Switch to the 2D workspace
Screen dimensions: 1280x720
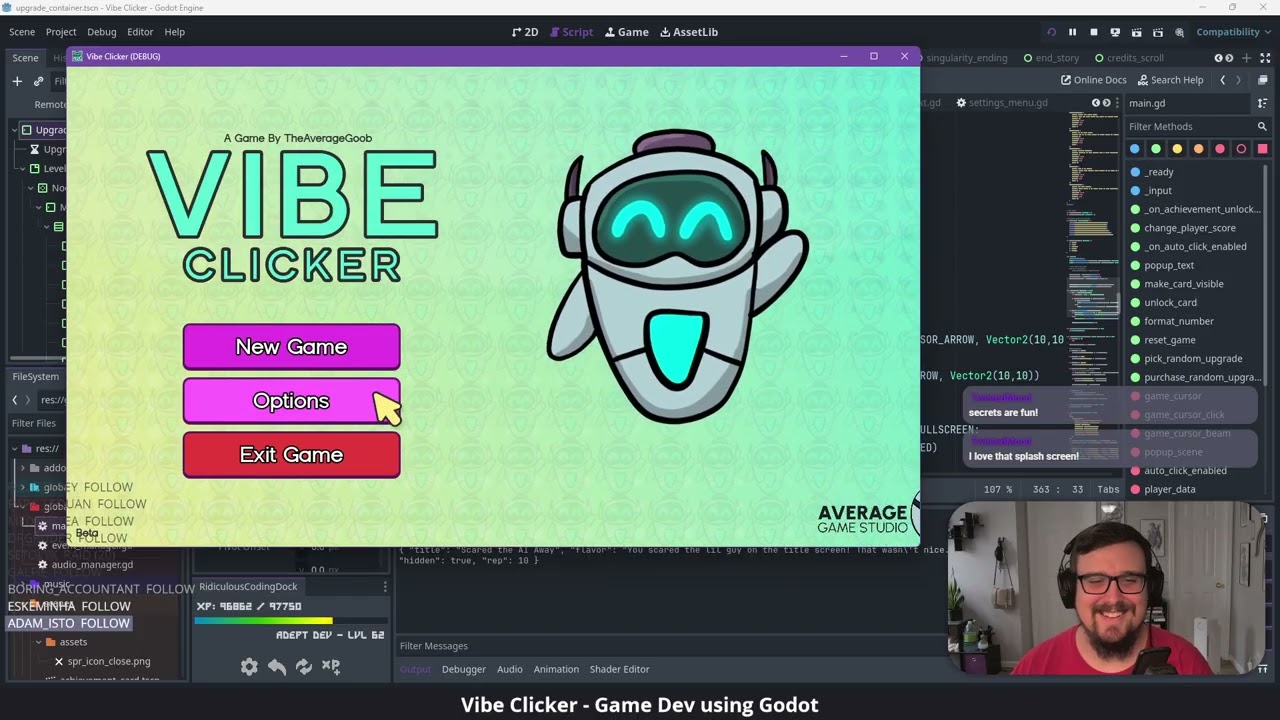click(524, 32)
